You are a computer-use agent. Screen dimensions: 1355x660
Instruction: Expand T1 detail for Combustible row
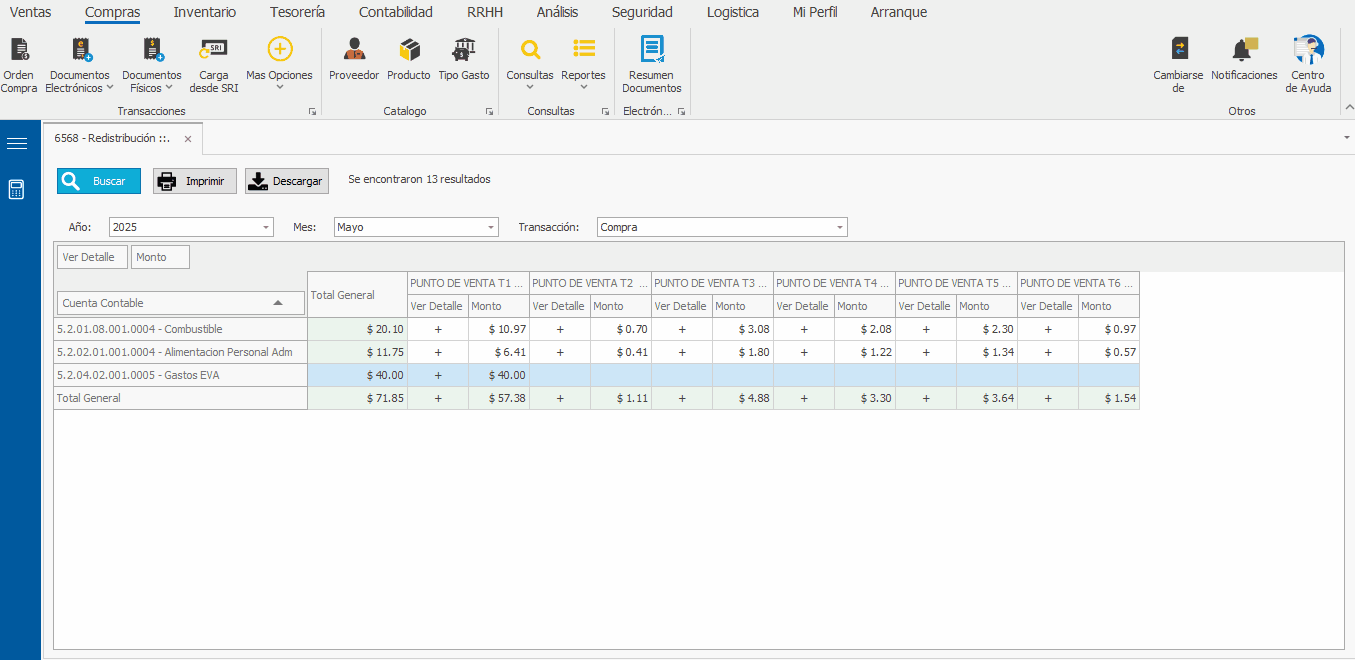(438, 329)
